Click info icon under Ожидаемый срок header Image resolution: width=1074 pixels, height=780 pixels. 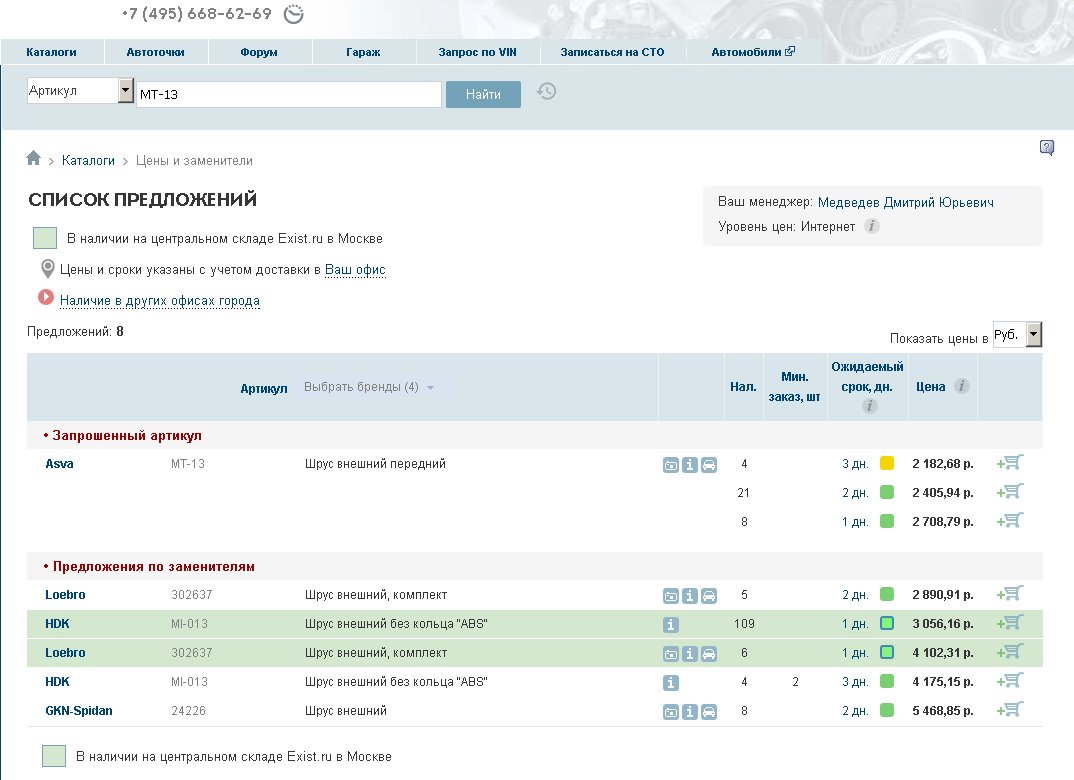(x=869, y=406)
